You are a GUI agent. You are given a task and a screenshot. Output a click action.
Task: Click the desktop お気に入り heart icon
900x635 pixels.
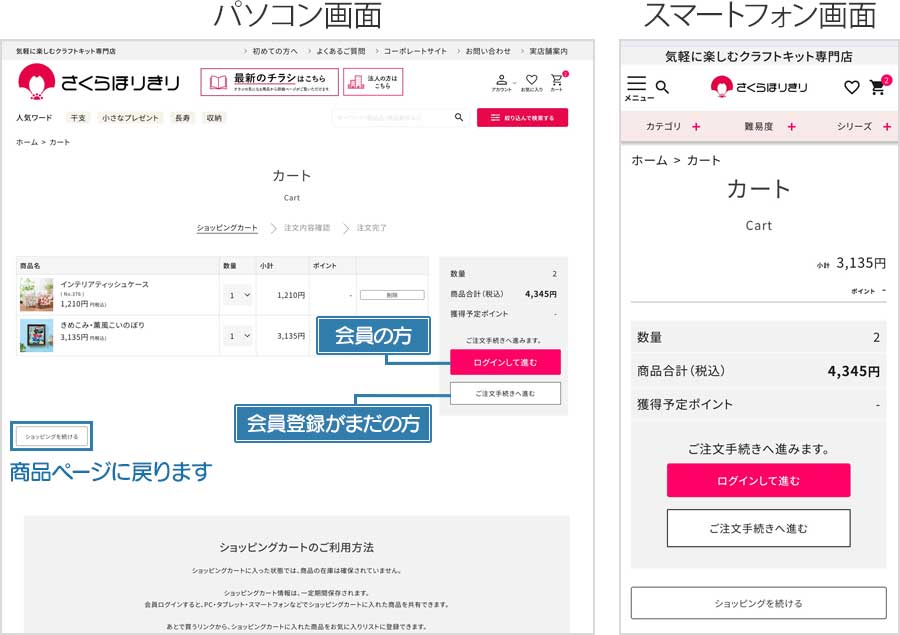[x=531, y=82]
